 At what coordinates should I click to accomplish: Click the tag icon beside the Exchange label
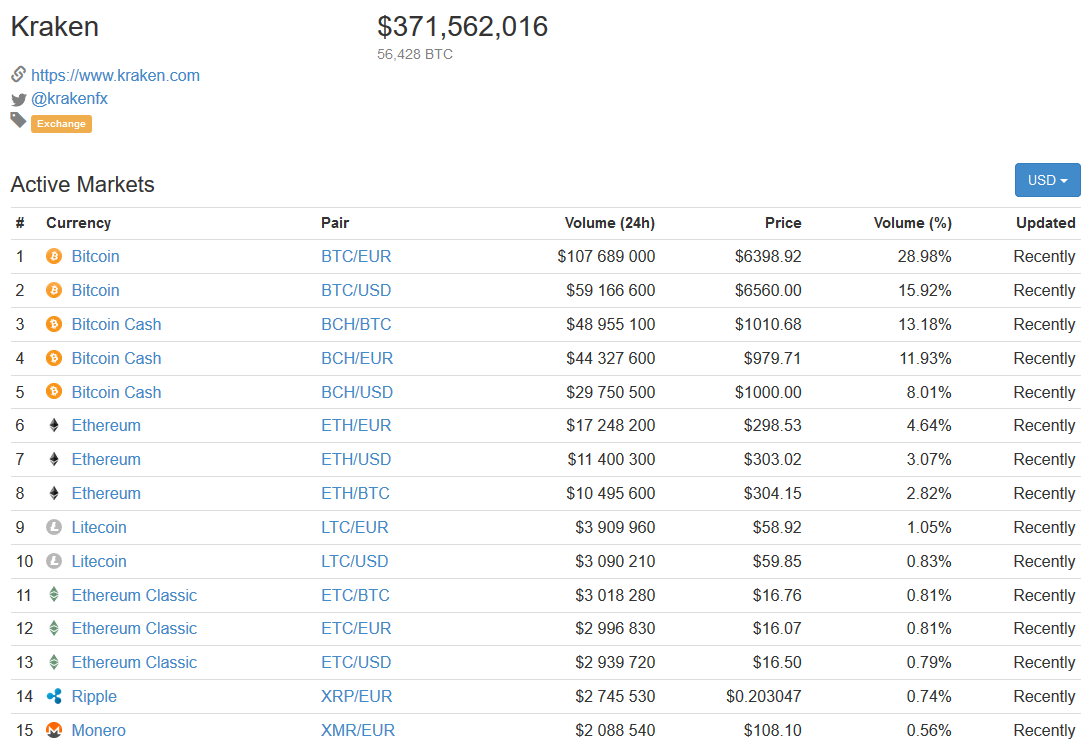[19, 120]
